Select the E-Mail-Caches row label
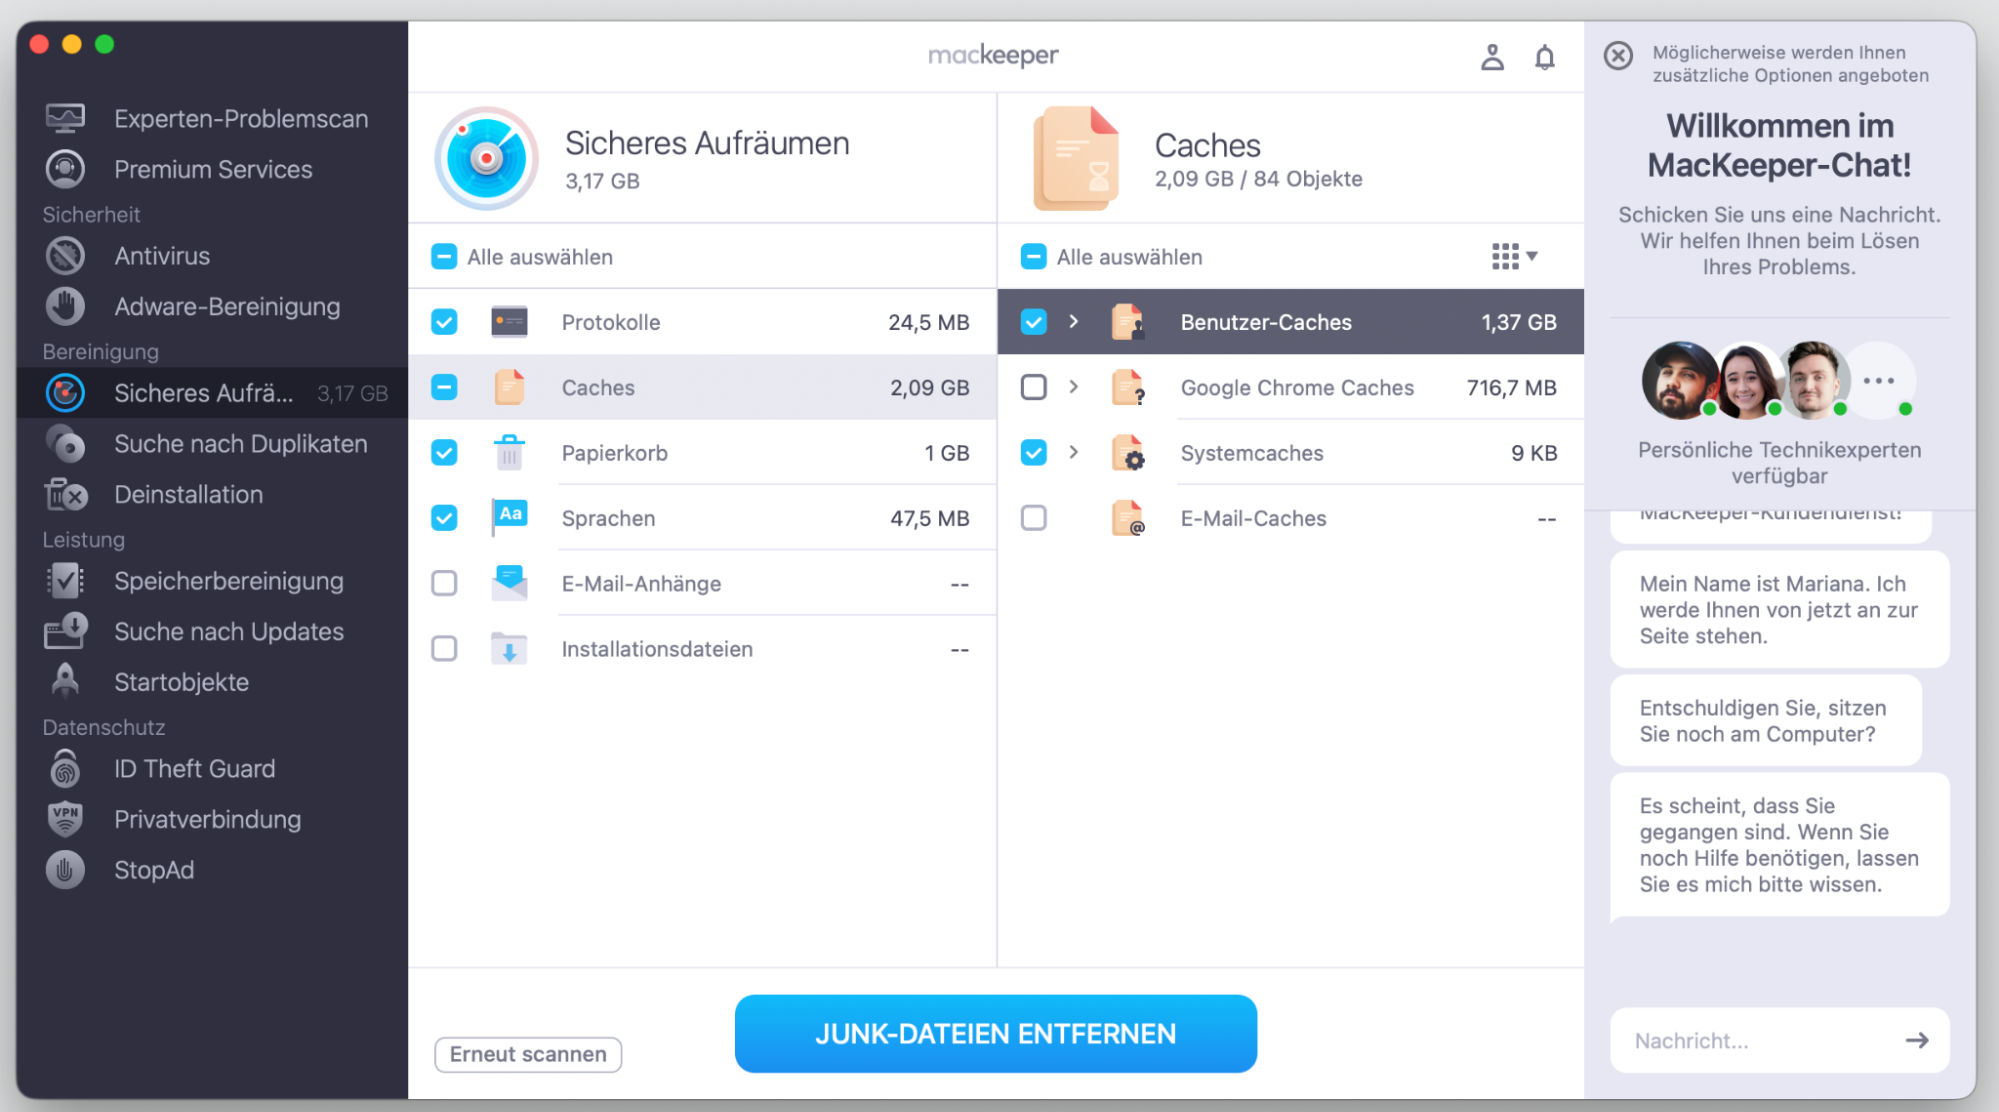The width and height of the screenshot is (1999, 1112). tap(1253, 518)
